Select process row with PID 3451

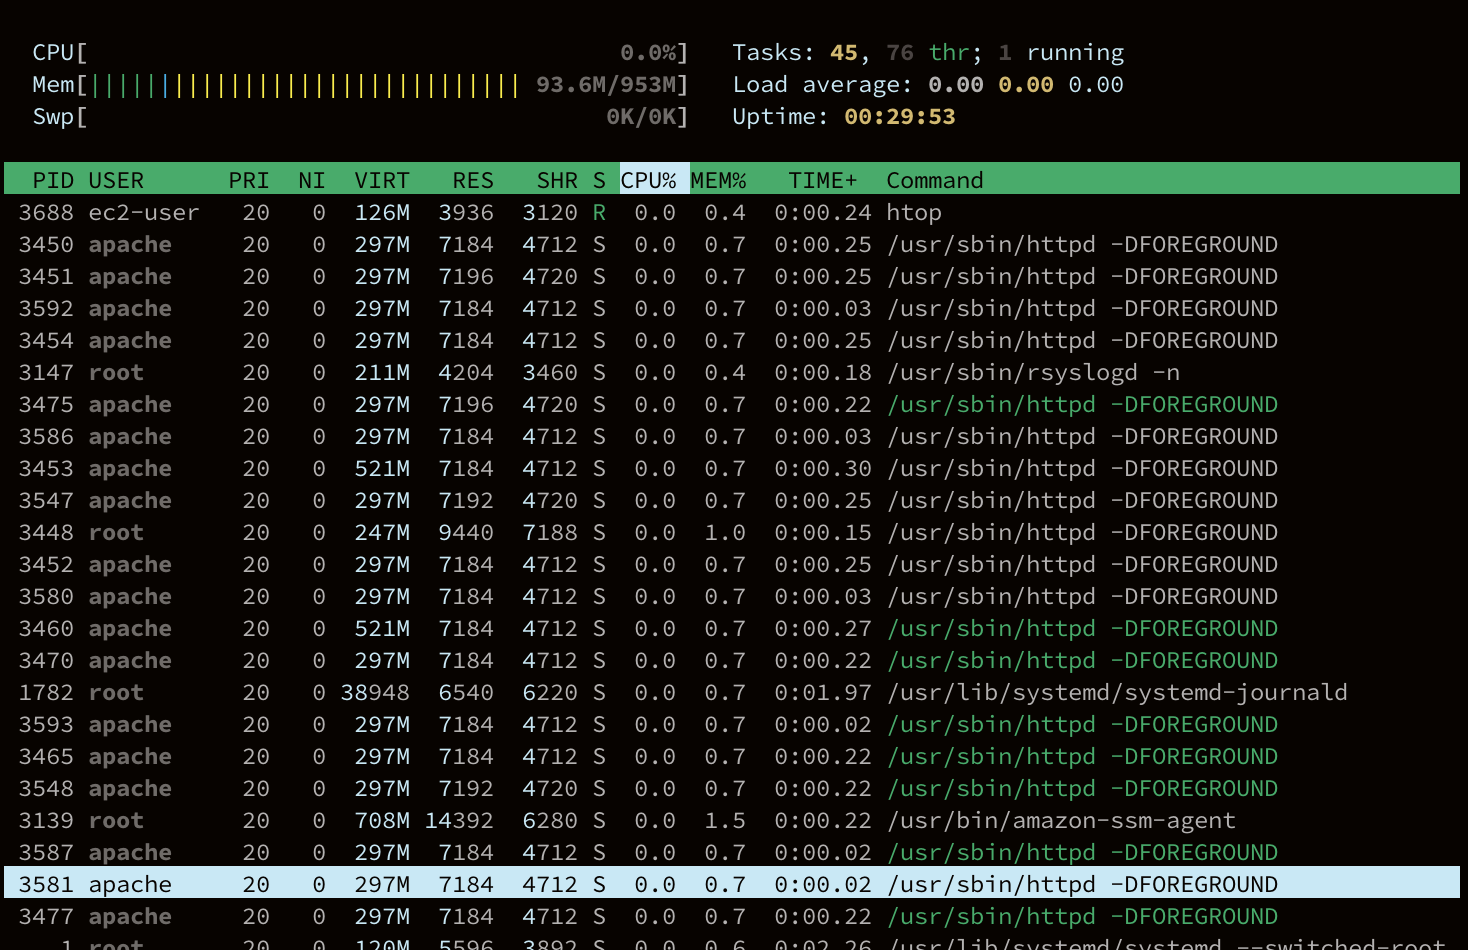pyautogui.click(x=732, y=276)
